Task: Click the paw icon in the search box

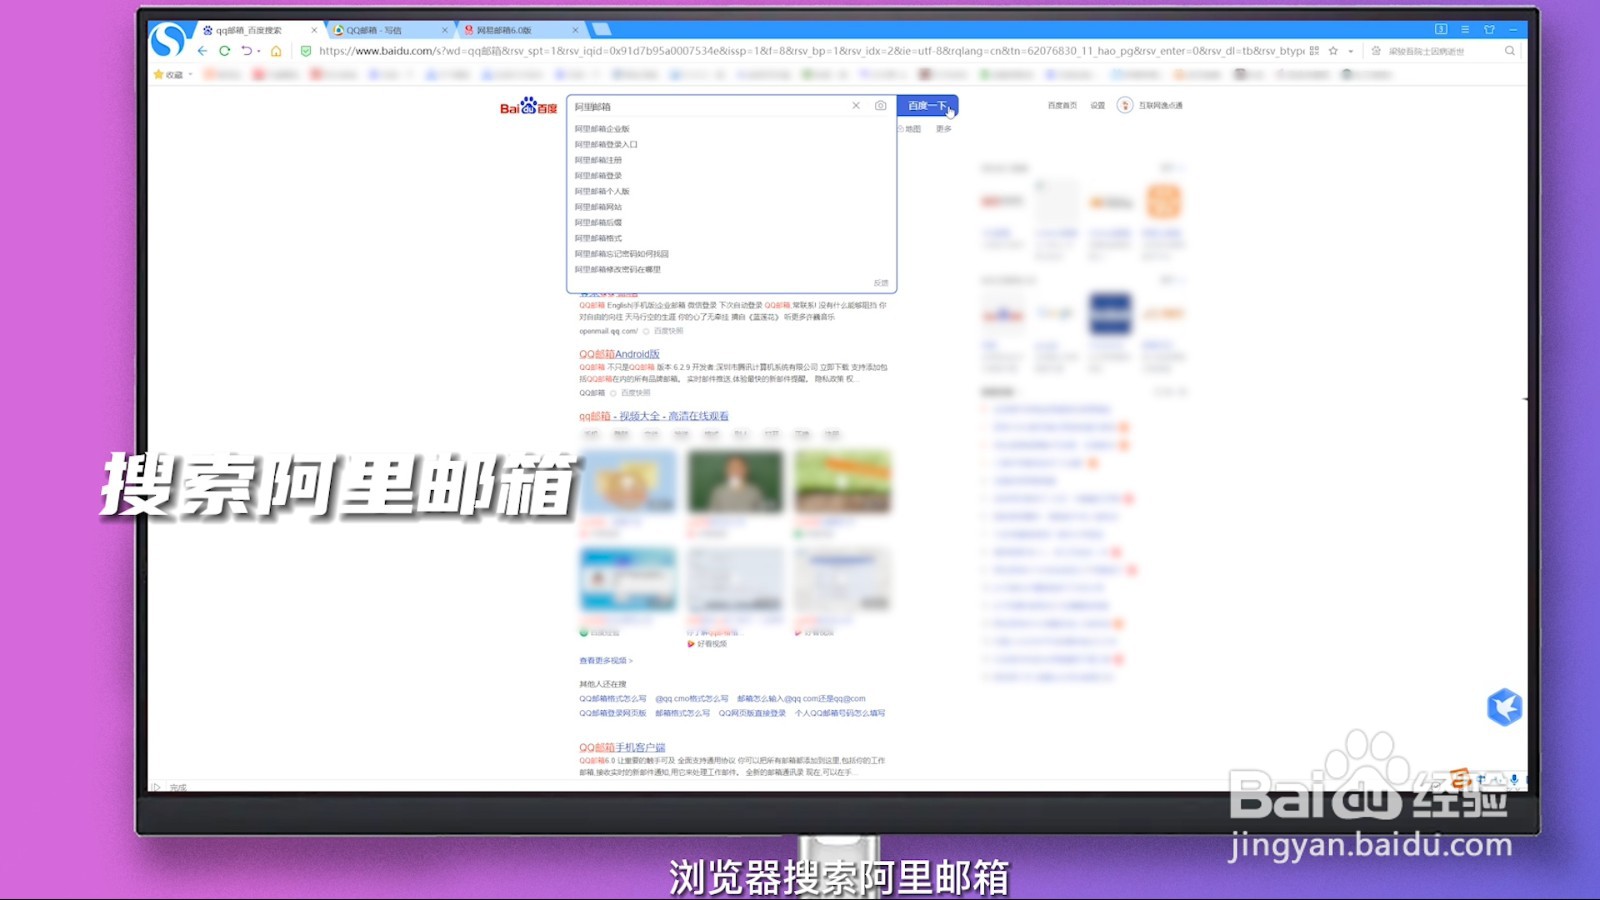Action: click(1376, 51)
